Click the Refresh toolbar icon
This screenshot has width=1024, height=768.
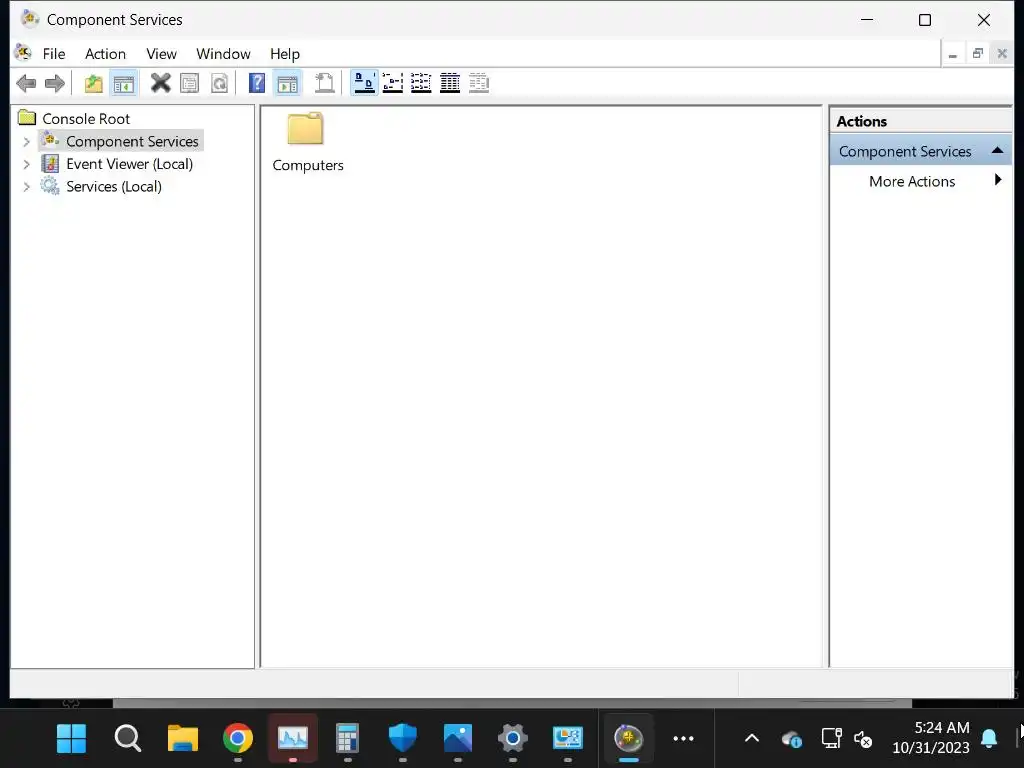pyautogui.click(x=219, y=83)
